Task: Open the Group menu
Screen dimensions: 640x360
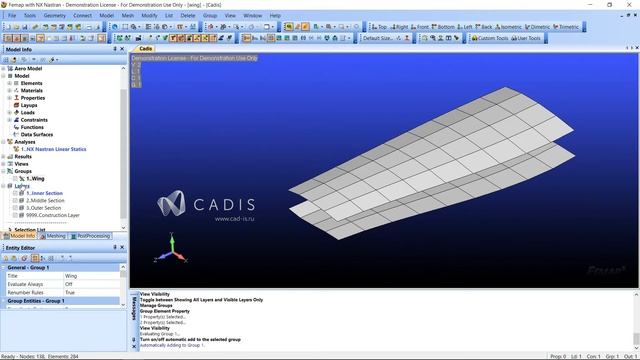Action: pyautogui.click(x=210, y=16)
